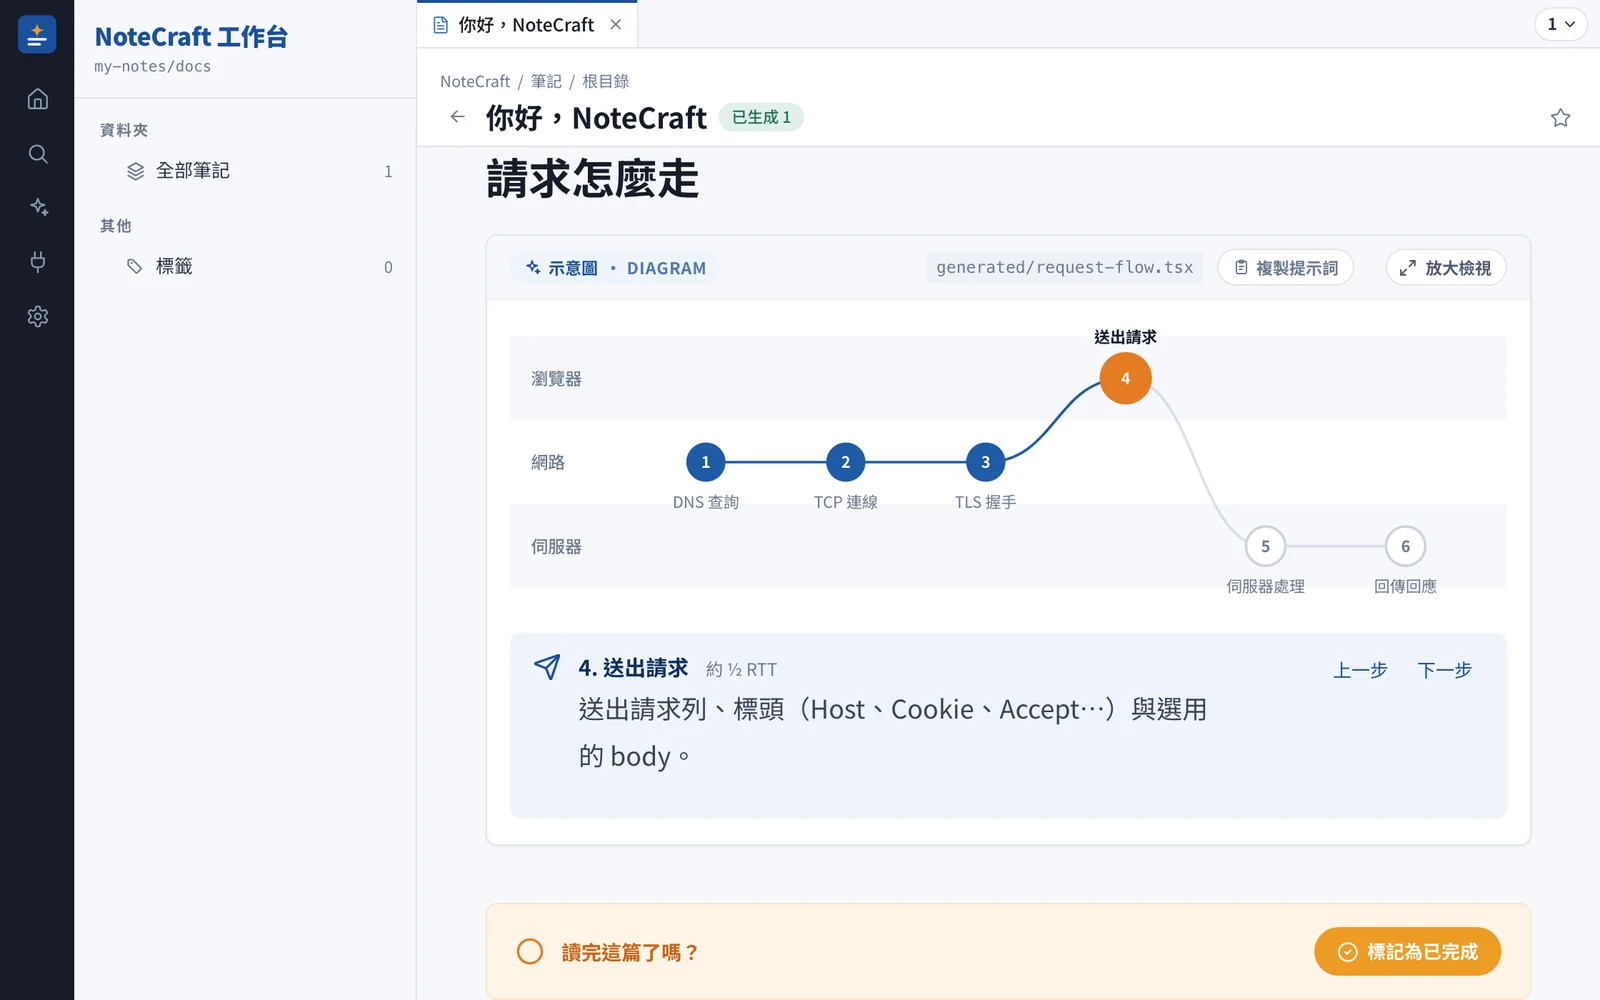Screen dimensions: 1600x1000
Task: Click the NoteCraft 工作台 title
Action: [x=191, y=37]
